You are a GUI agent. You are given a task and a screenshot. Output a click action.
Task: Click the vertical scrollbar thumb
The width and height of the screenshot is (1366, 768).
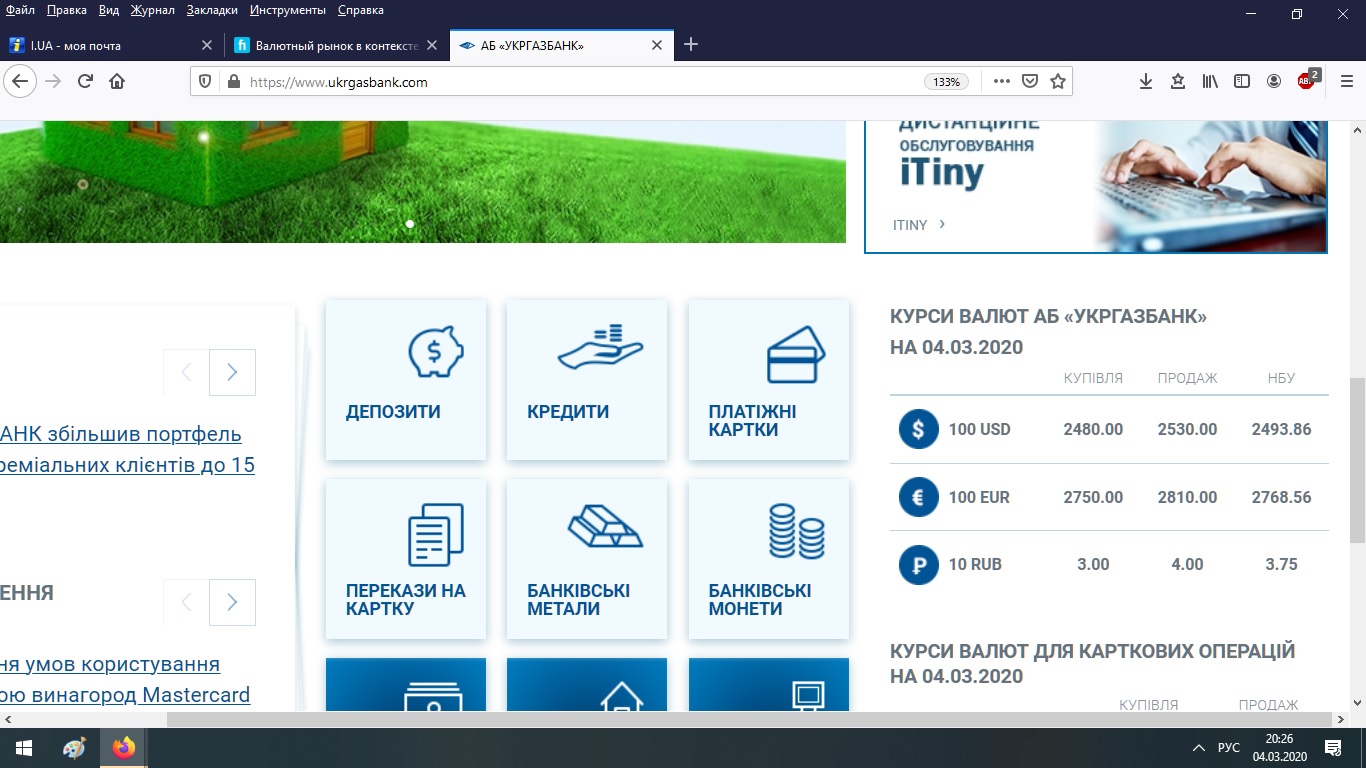click(1357, 460)
